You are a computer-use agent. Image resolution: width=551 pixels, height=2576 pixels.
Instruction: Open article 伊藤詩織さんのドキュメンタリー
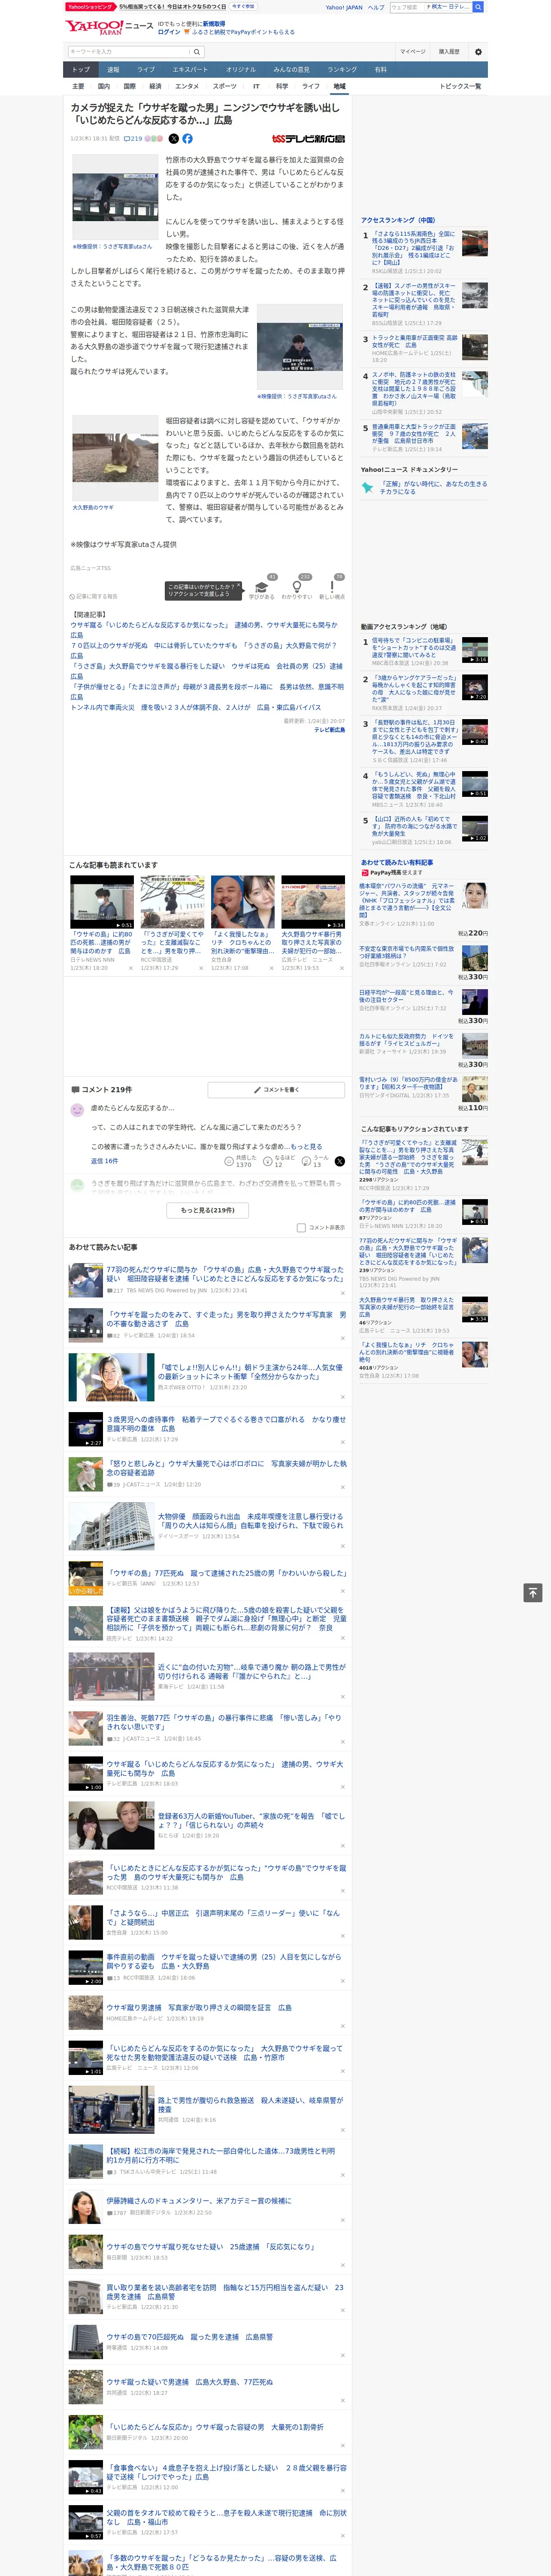(x=199, y=2201)
